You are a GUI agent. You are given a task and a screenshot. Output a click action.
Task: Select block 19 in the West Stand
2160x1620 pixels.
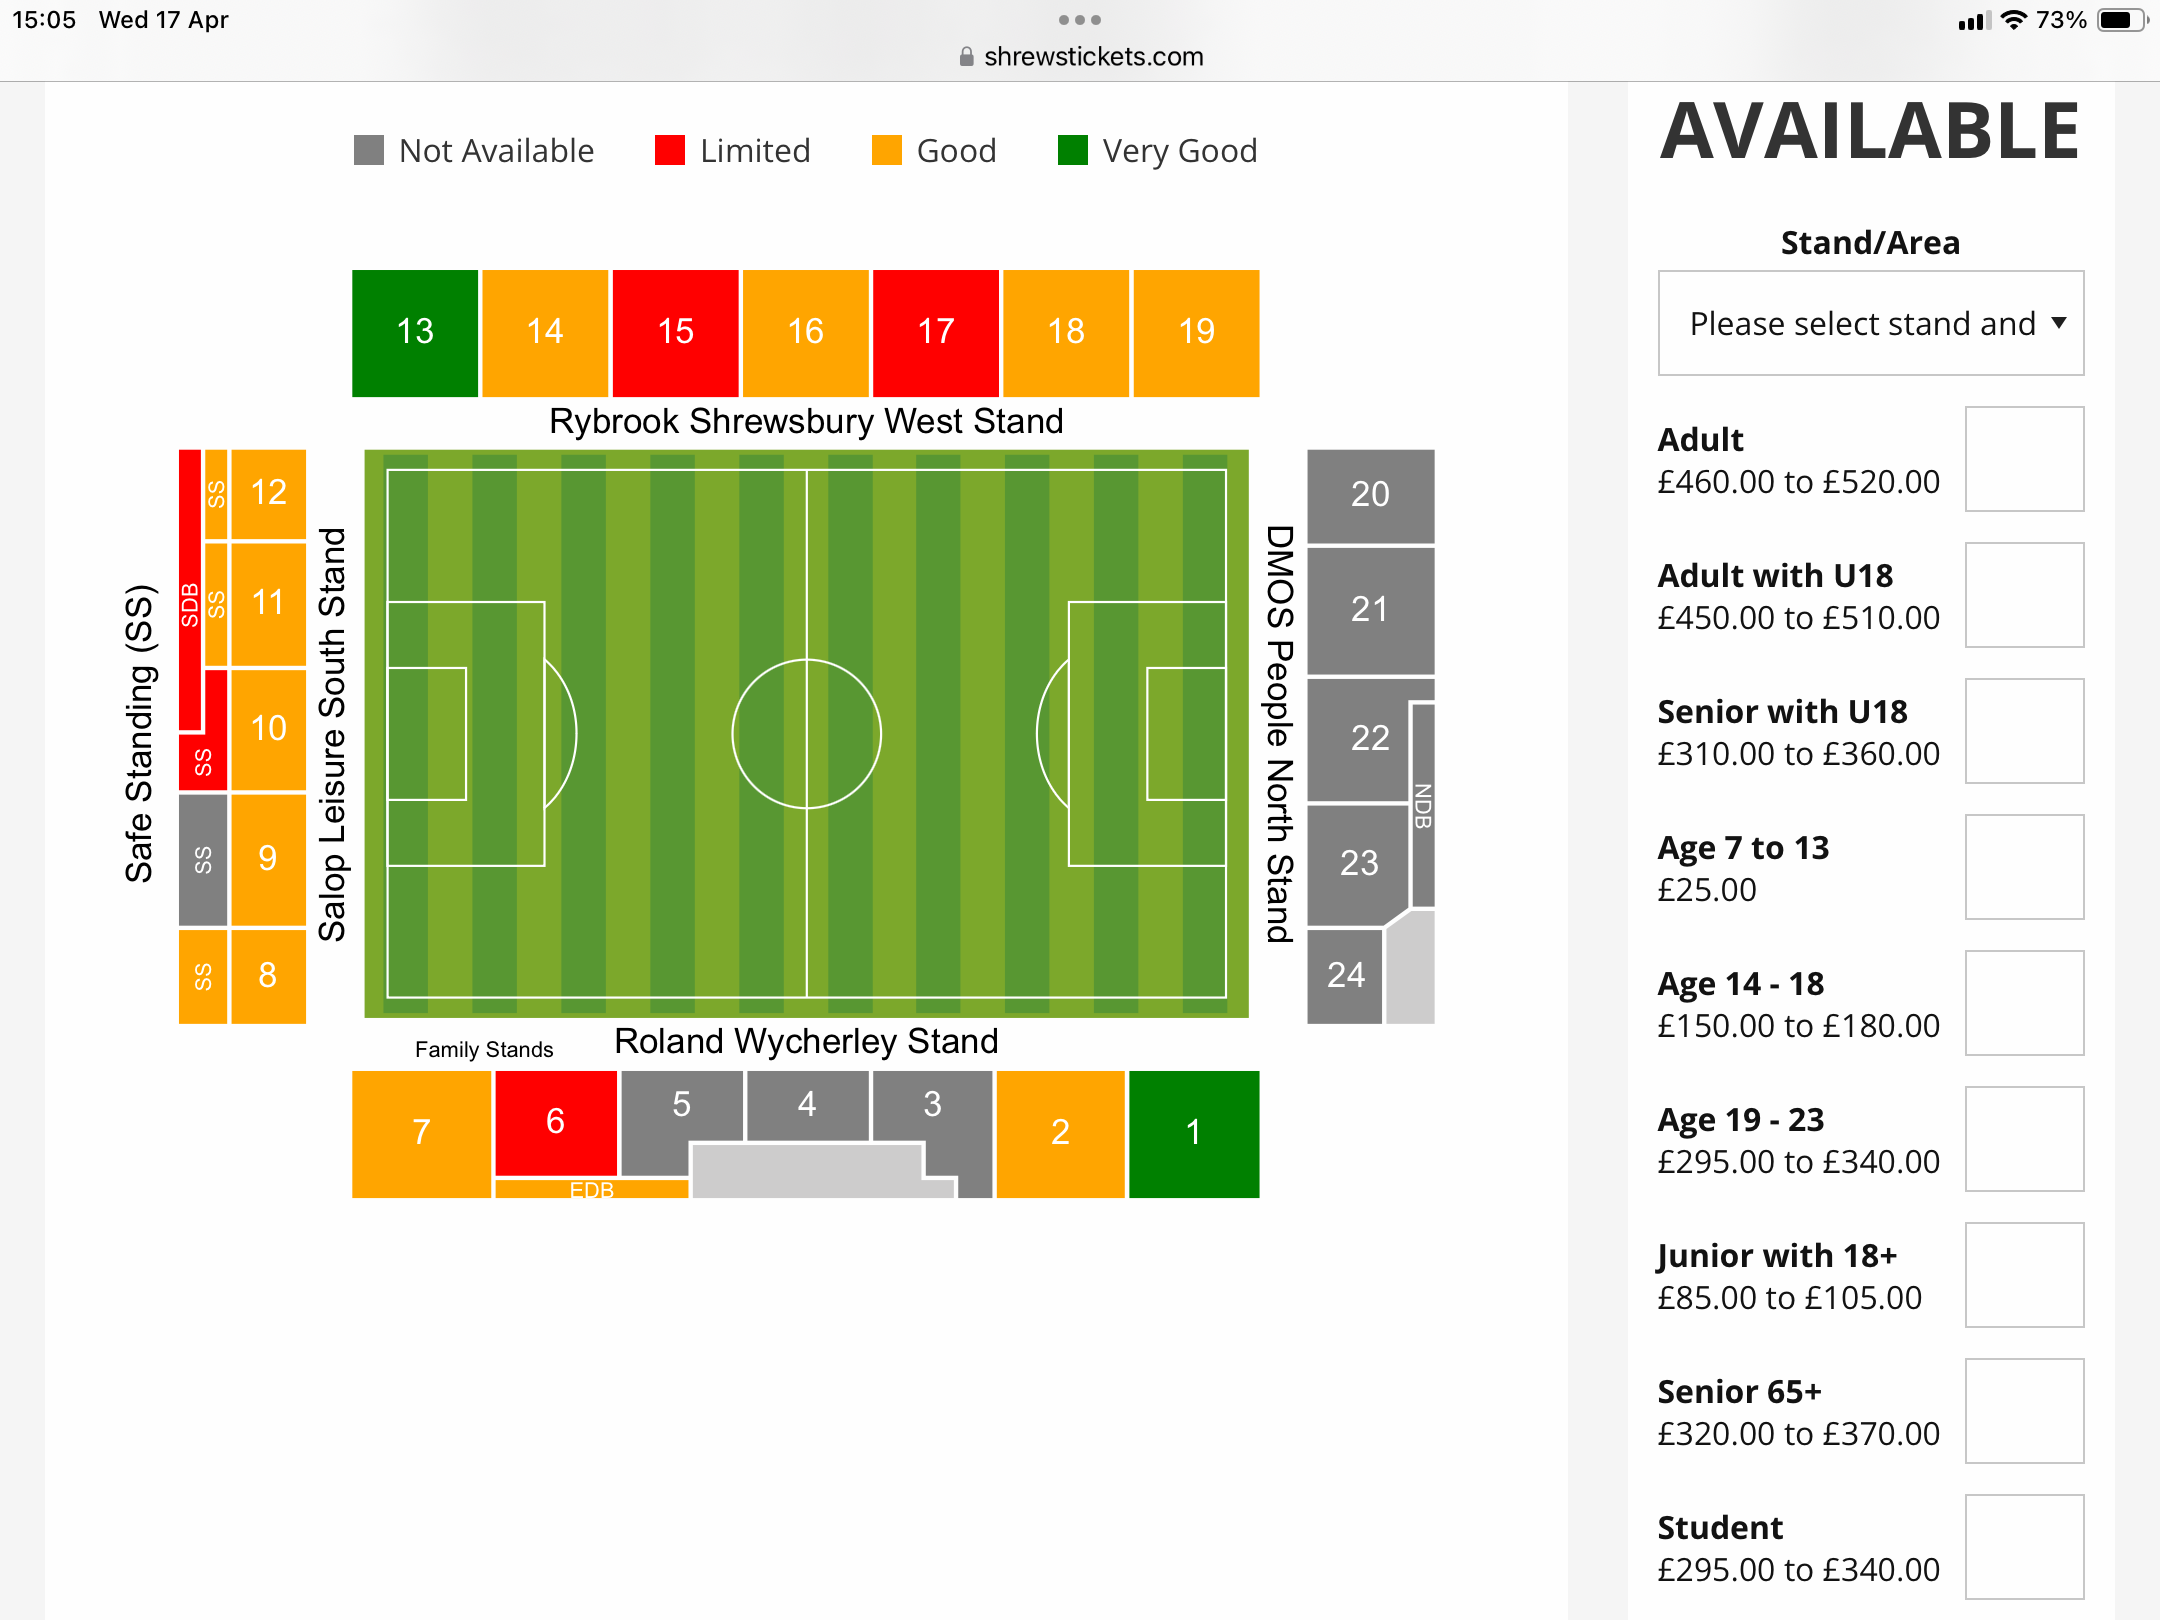(1197, 333)
